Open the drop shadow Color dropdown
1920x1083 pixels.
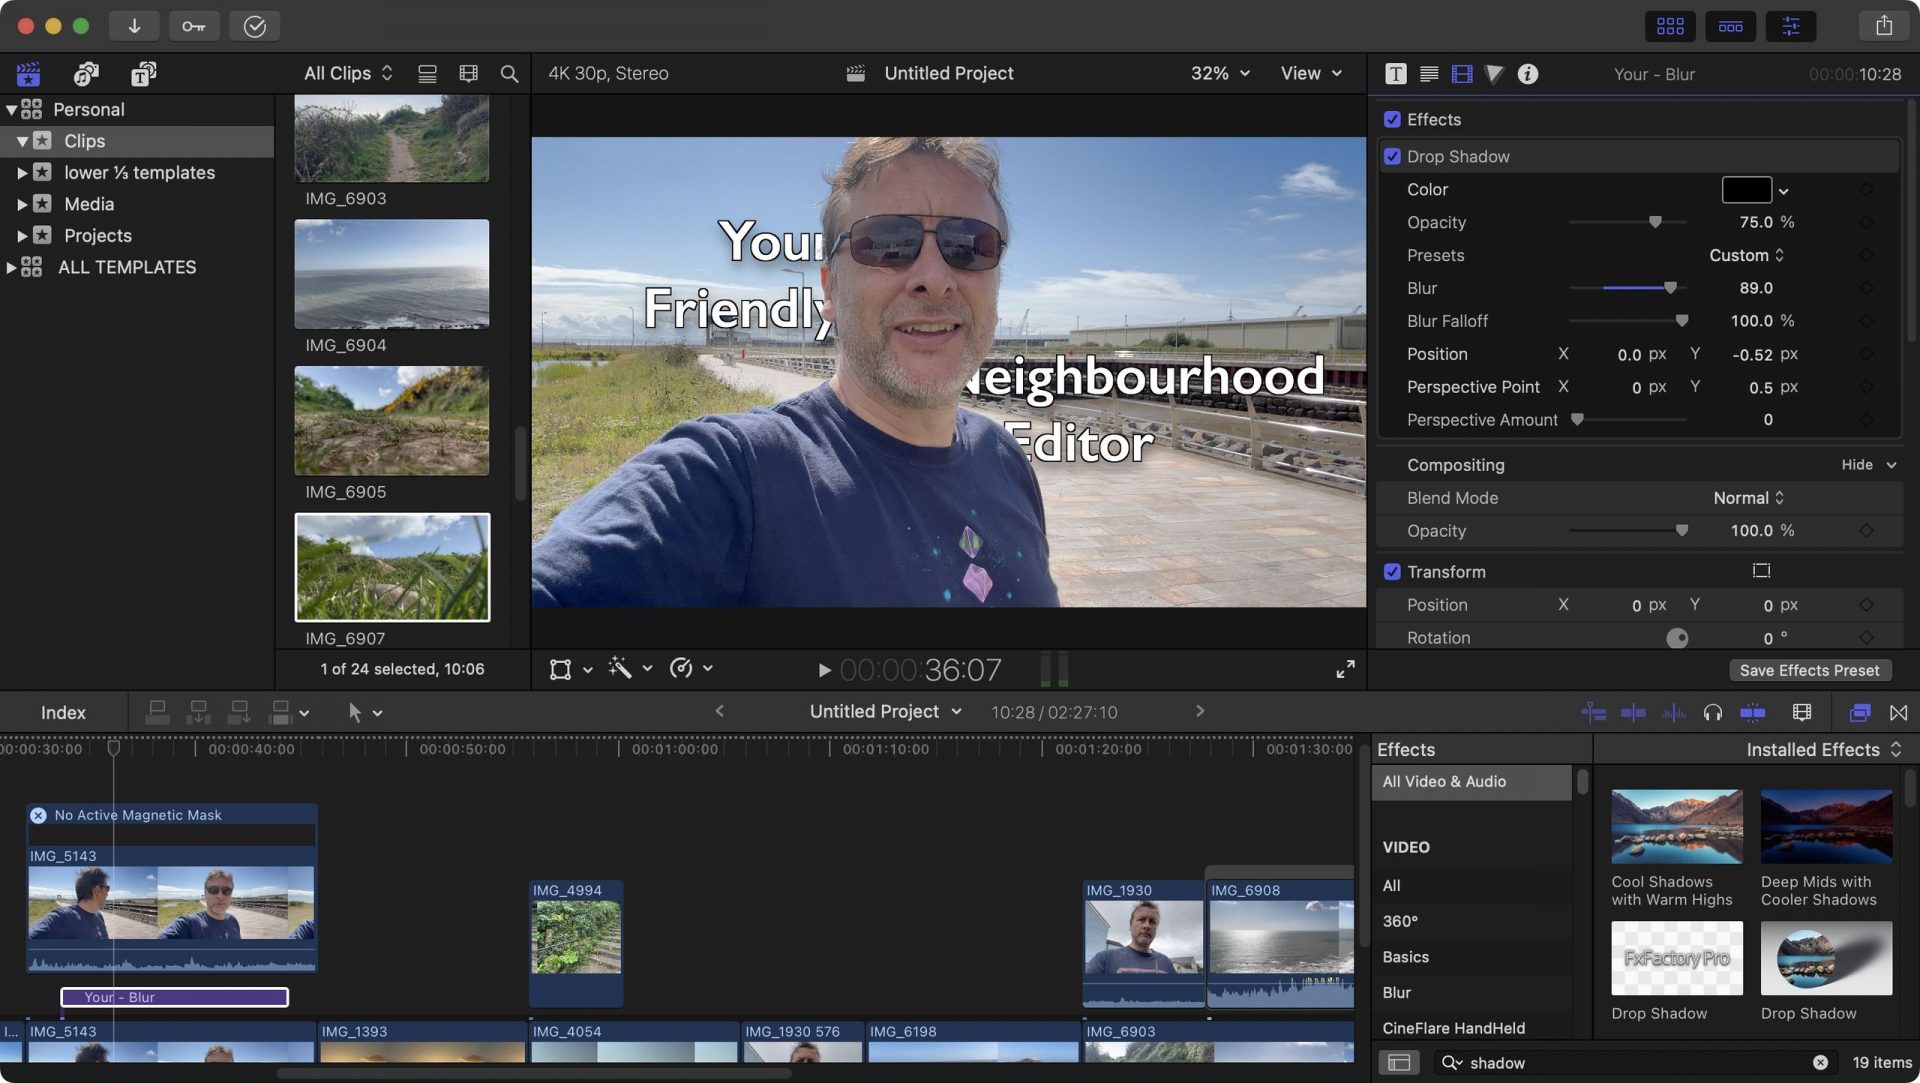[1784, 190]
